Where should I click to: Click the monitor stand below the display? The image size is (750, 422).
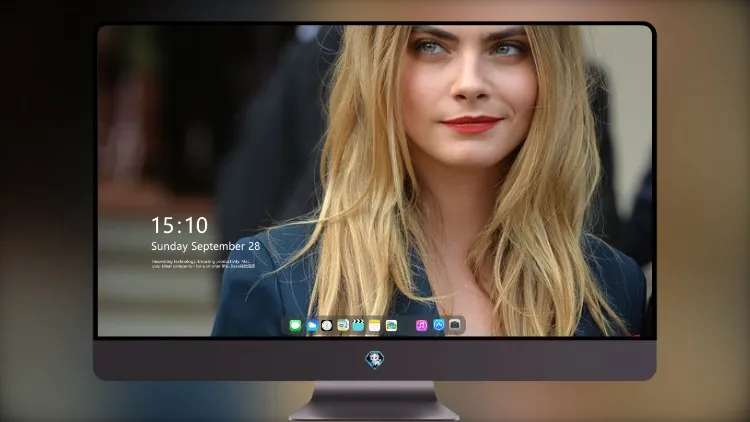374,401
